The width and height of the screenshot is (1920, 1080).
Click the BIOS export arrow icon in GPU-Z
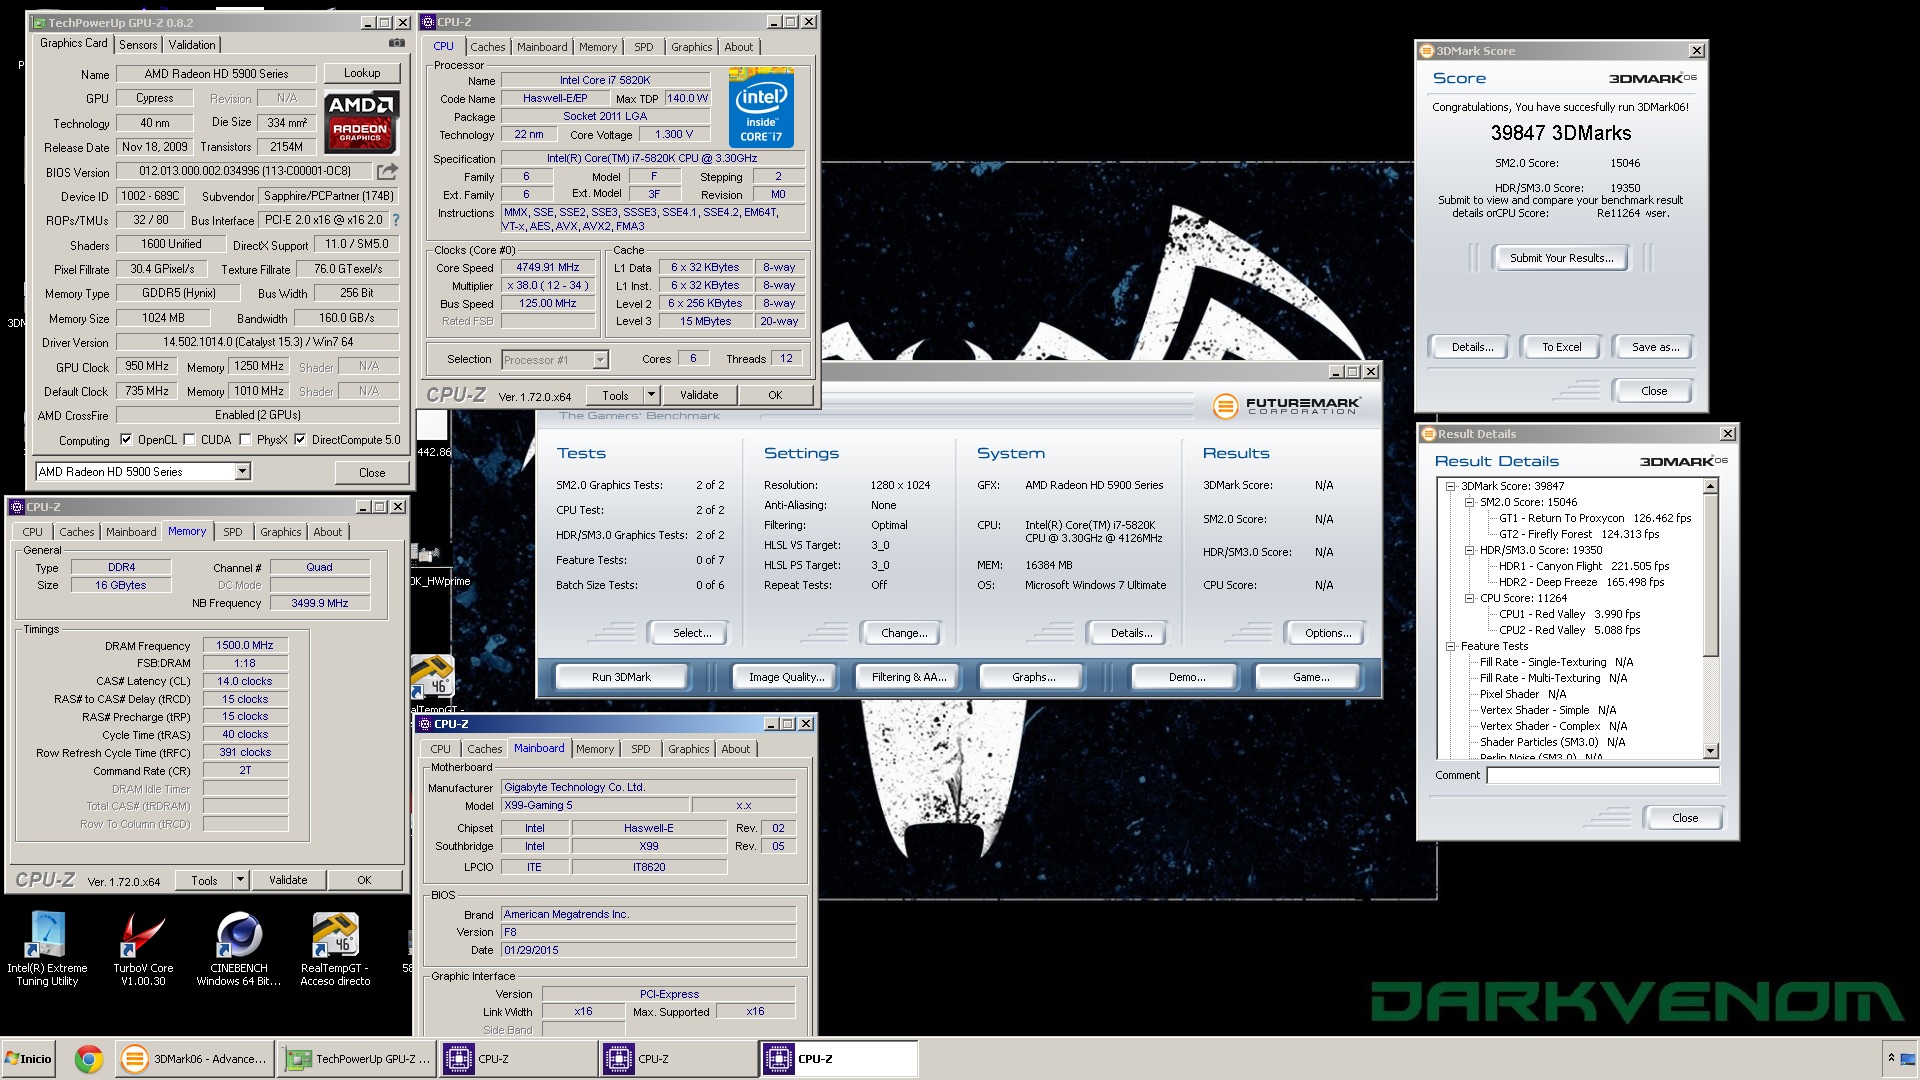pos(387,172)
